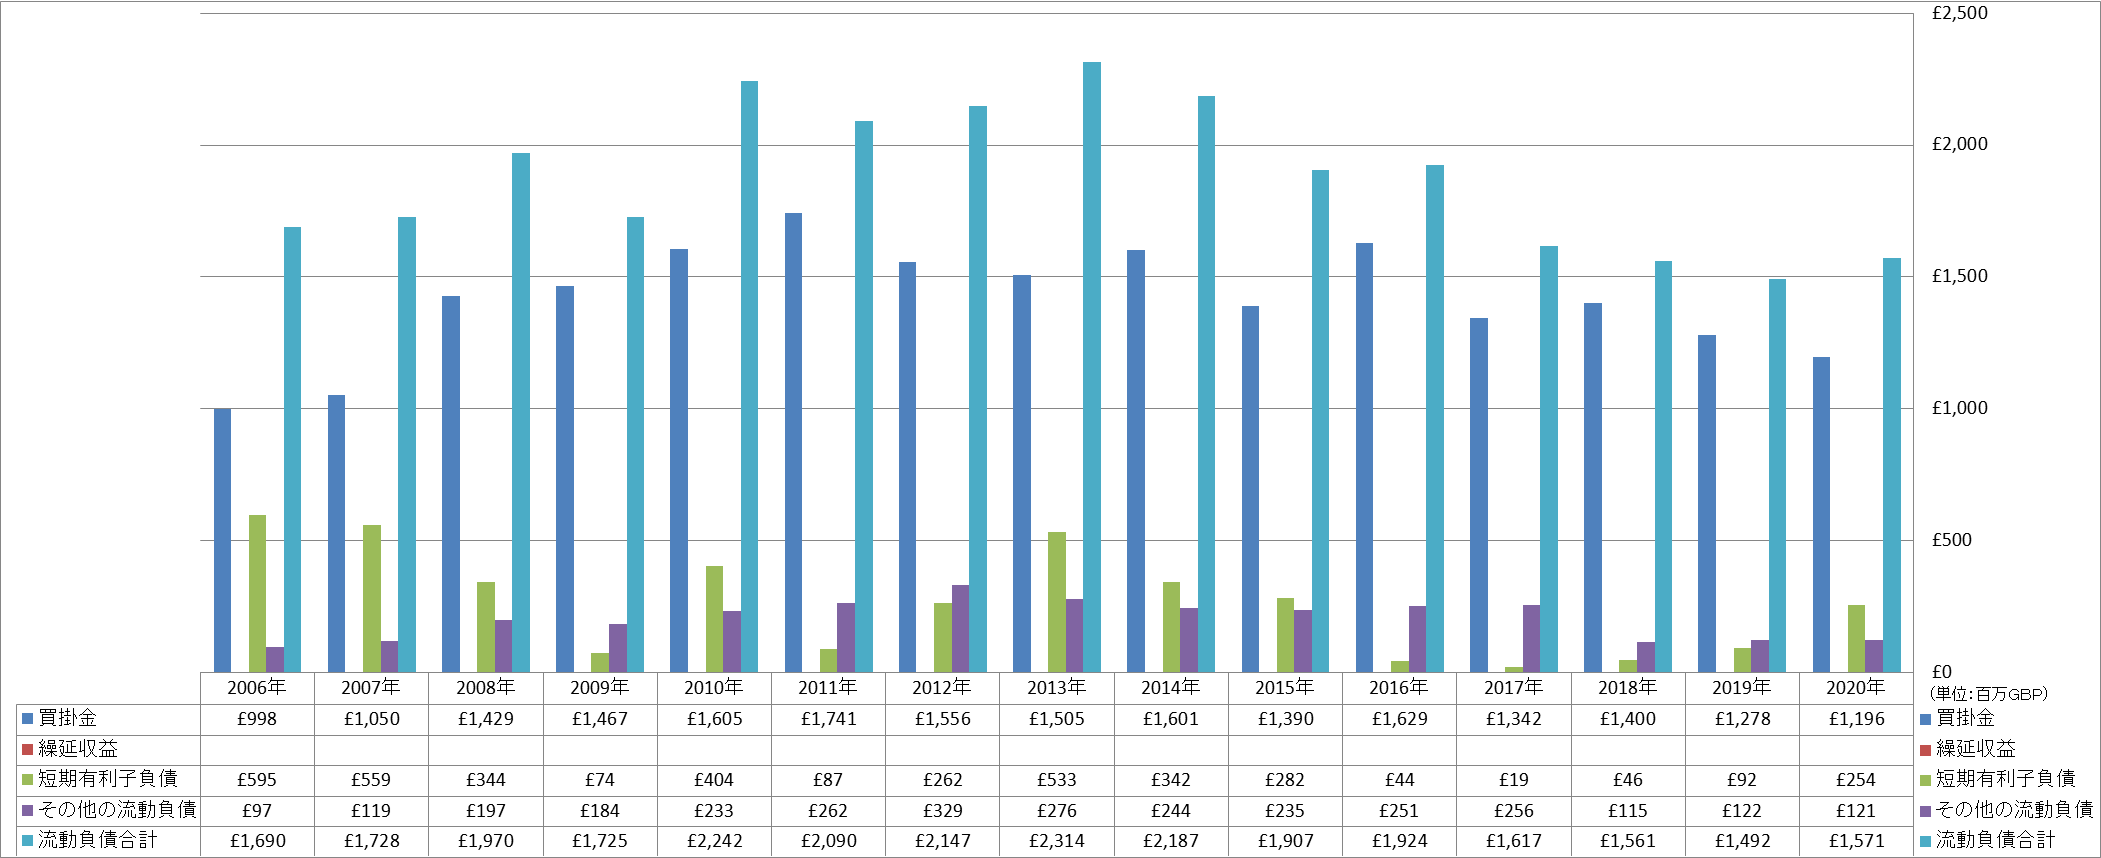Click the 2010年 column header
The image size is (2101, 858).
[714, 688]
